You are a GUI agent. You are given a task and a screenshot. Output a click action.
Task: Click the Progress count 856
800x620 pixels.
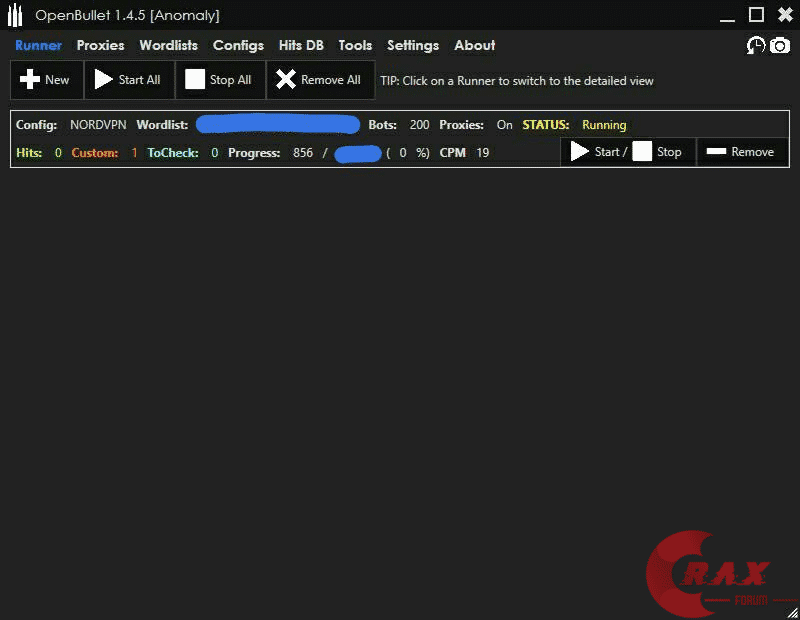coord(303,153)
